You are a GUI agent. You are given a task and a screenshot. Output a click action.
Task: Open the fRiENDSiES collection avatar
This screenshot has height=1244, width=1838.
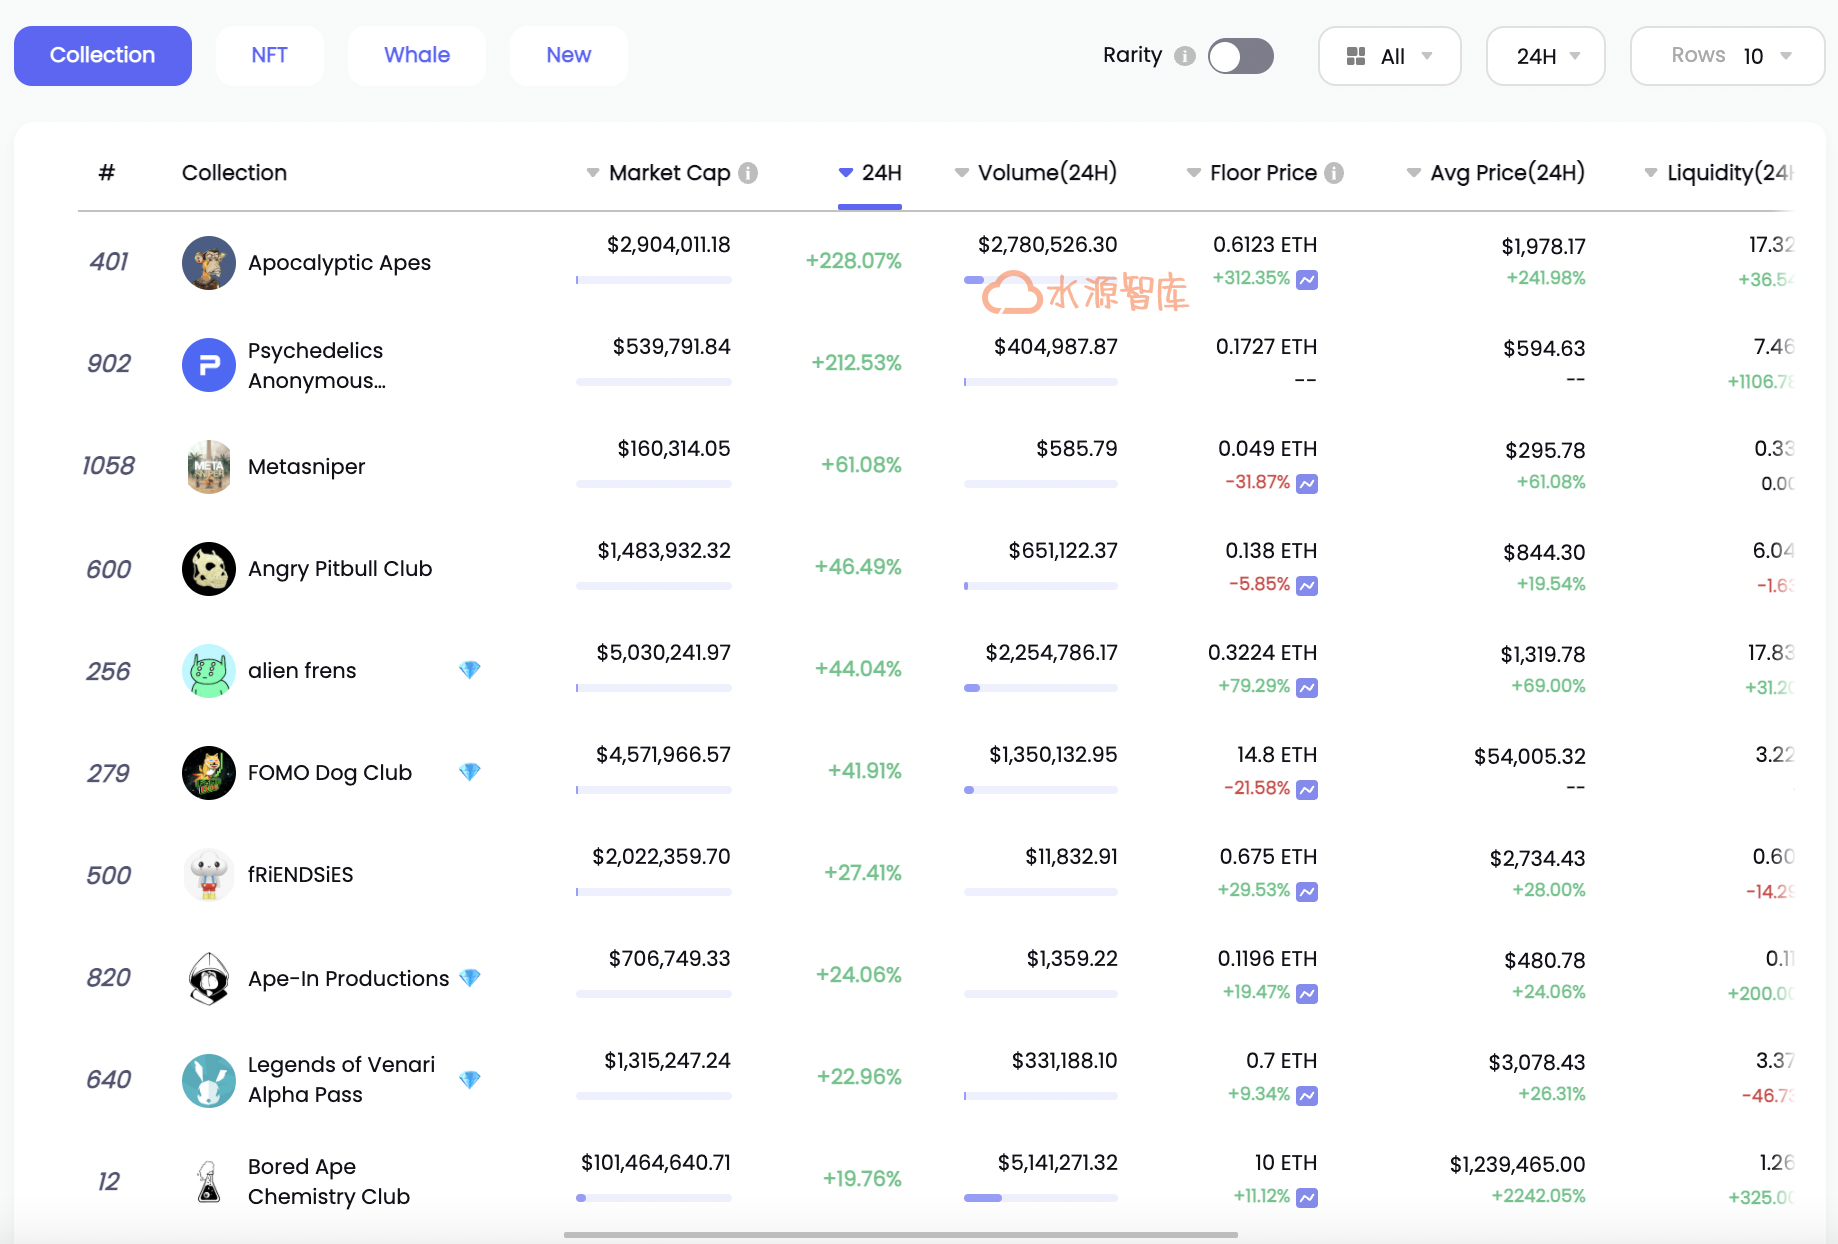[209, 875]
